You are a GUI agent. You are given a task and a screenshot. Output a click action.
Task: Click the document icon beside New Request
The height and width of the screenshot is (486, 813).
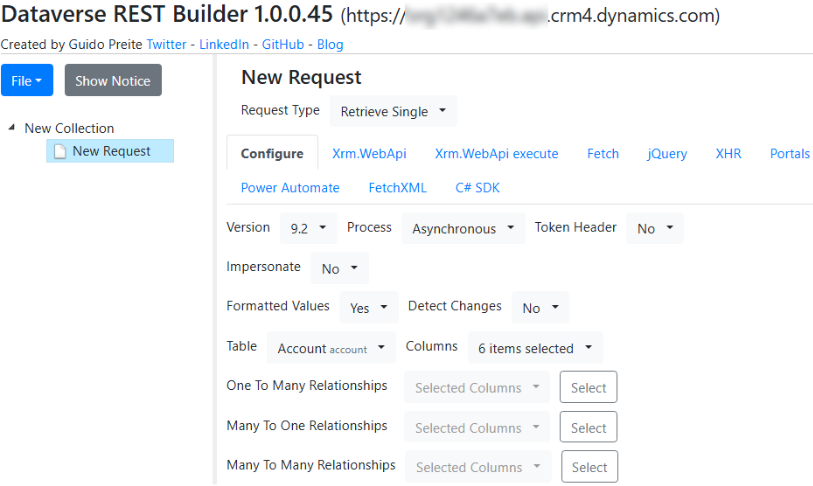coord(59,151)
